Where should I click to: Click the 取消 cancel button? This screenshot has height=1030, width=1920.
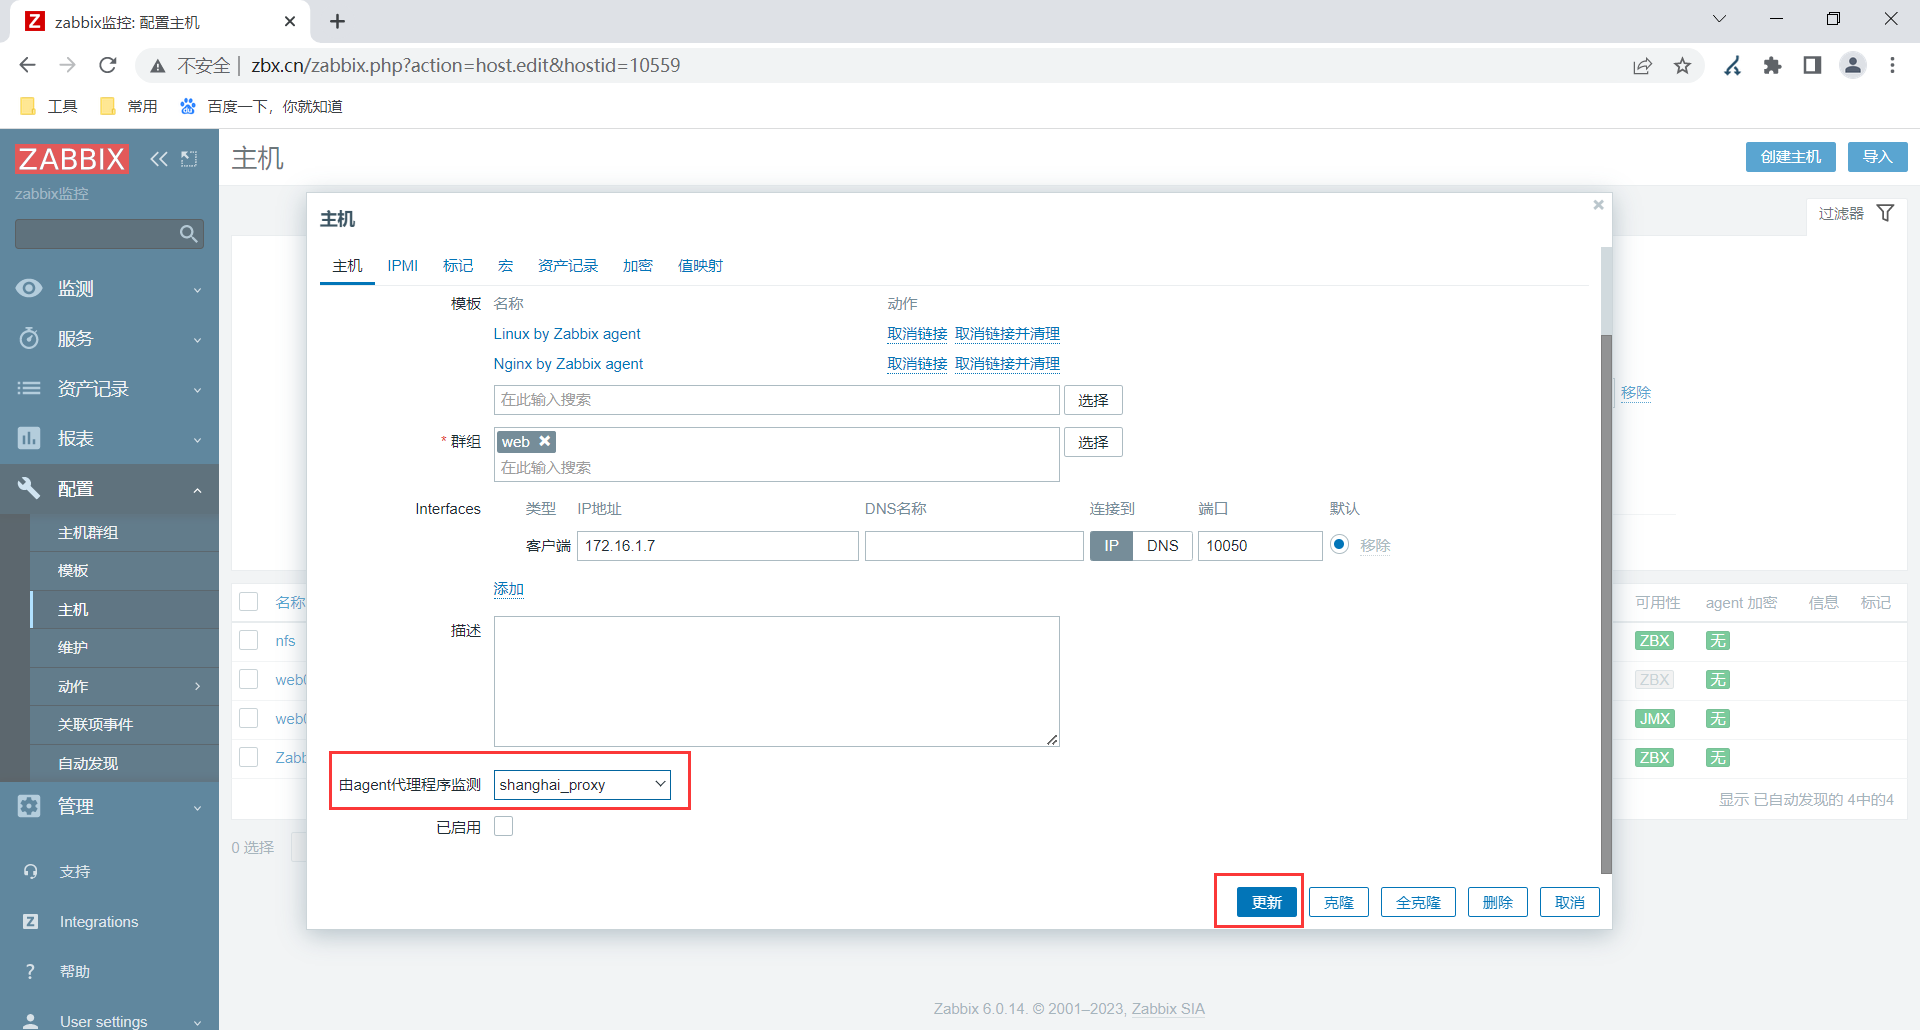(1570, 902)
